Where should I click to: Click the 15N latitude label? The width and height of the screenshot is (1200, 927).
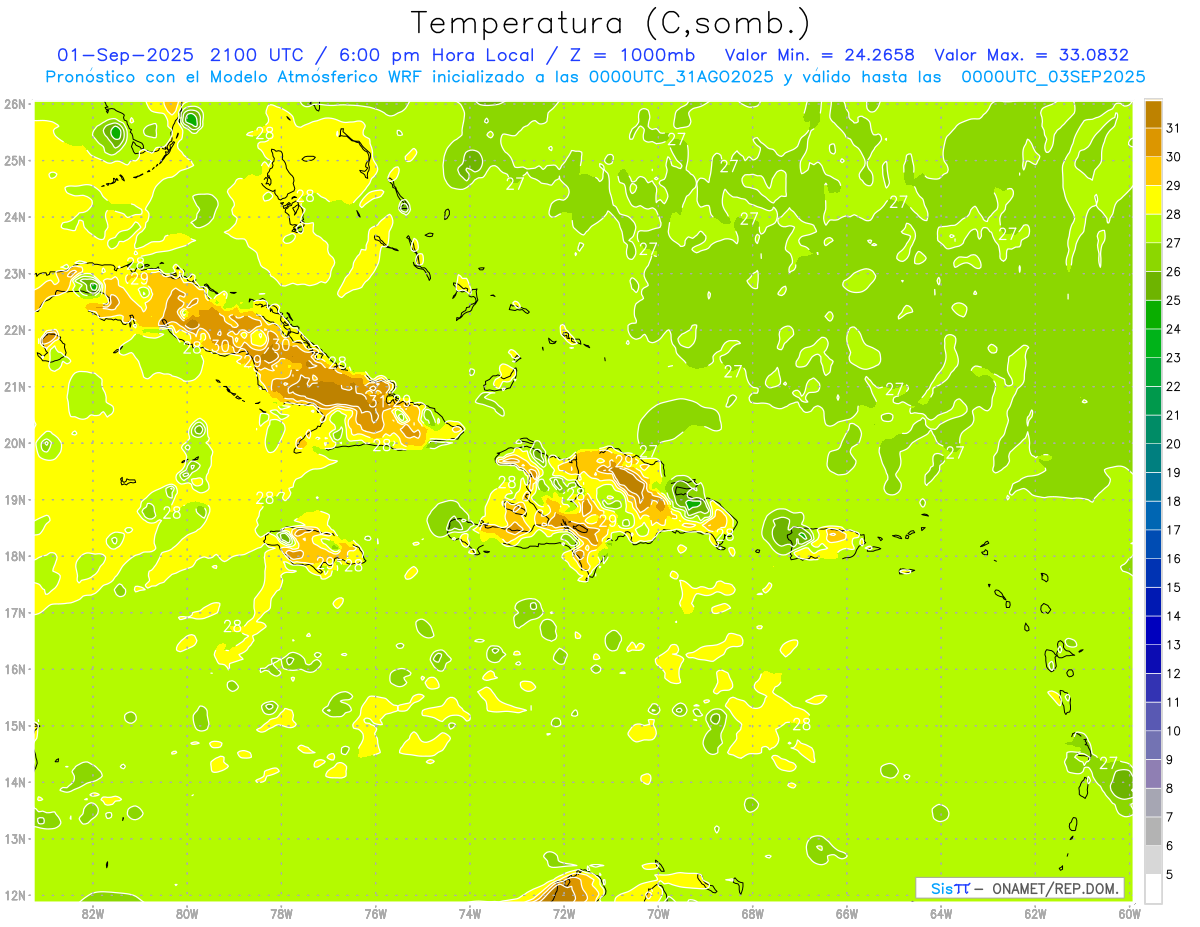tap(14, 725)
